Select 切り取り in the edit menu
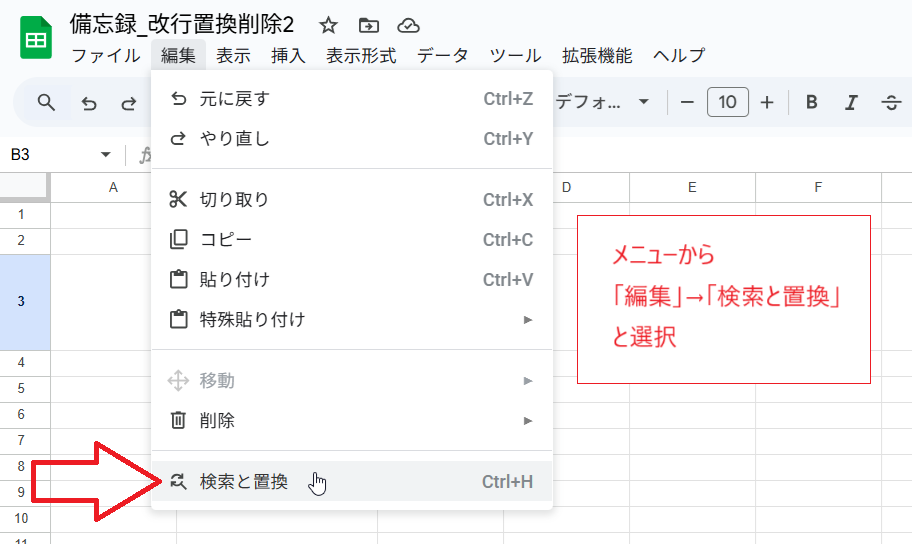 coord(352,200)
